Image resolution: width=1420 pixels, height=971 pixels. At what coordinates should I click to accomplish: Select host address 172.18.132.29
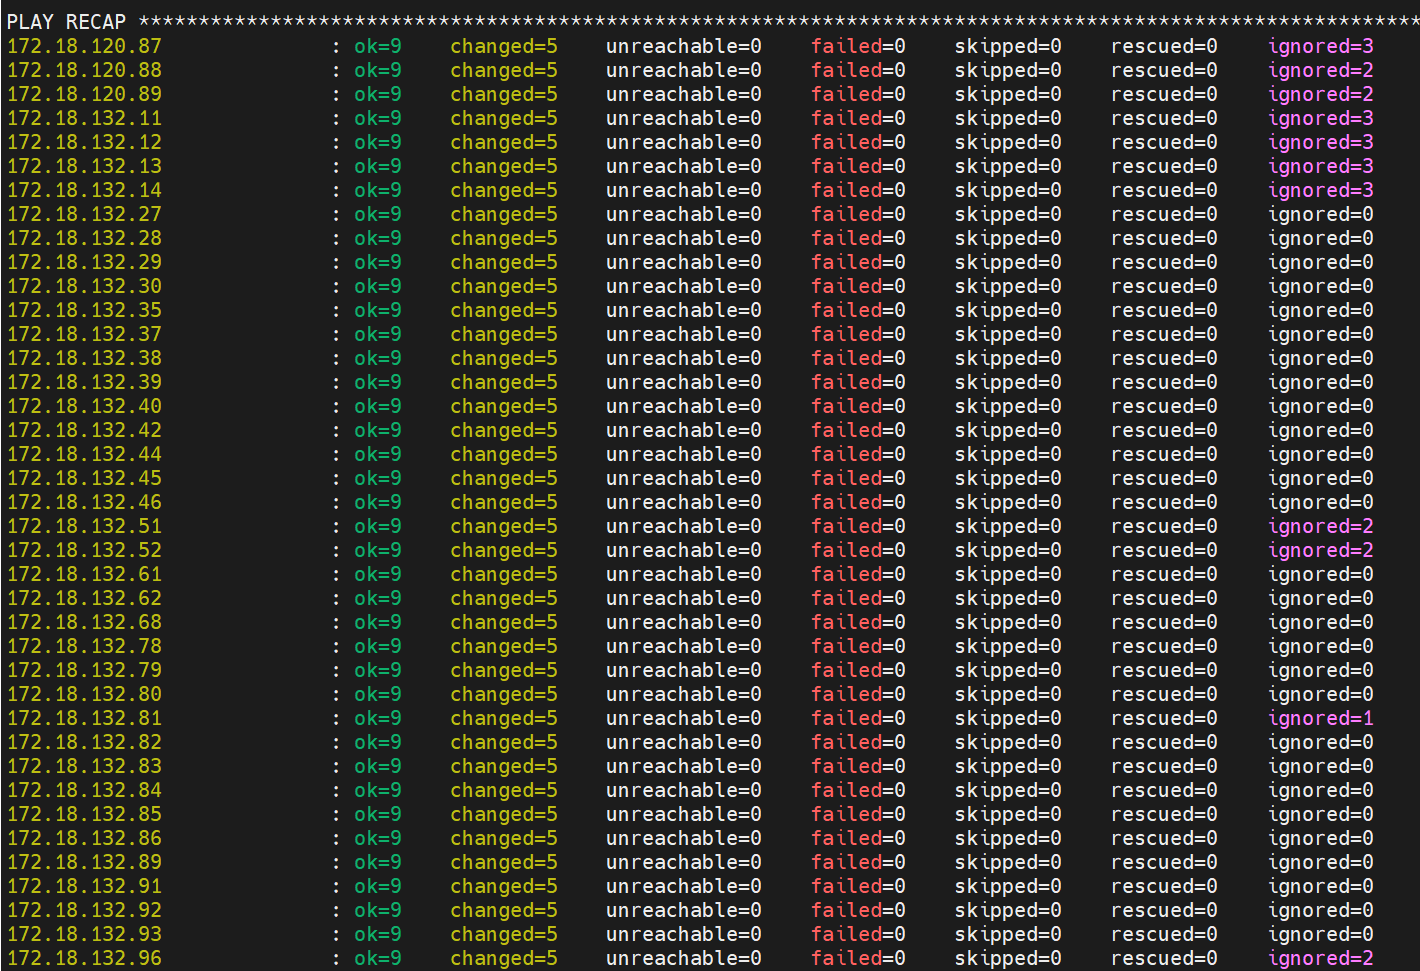point(84,262)
